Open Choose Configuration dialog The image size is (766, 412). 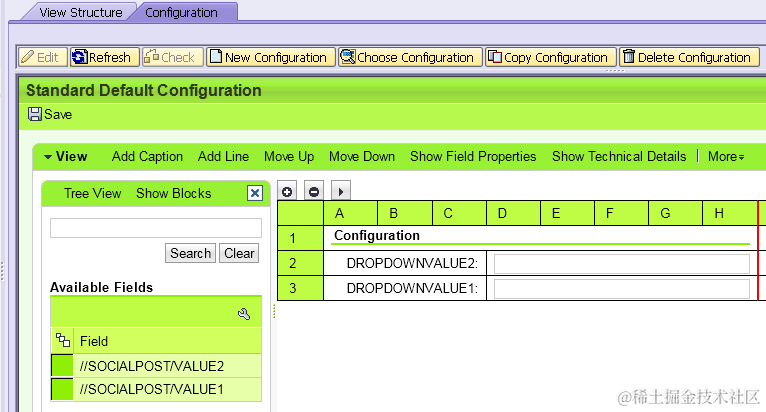tap(410, 57)
